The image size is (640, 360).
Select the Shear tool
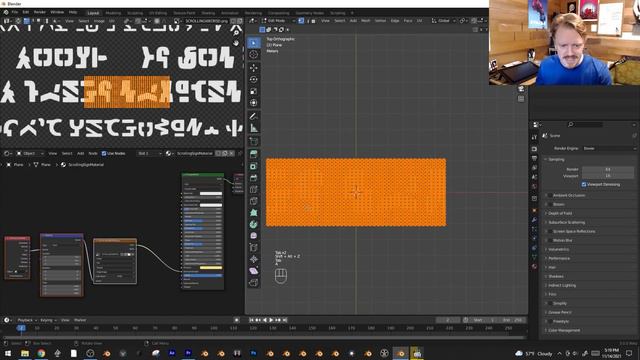coord(253,271)
